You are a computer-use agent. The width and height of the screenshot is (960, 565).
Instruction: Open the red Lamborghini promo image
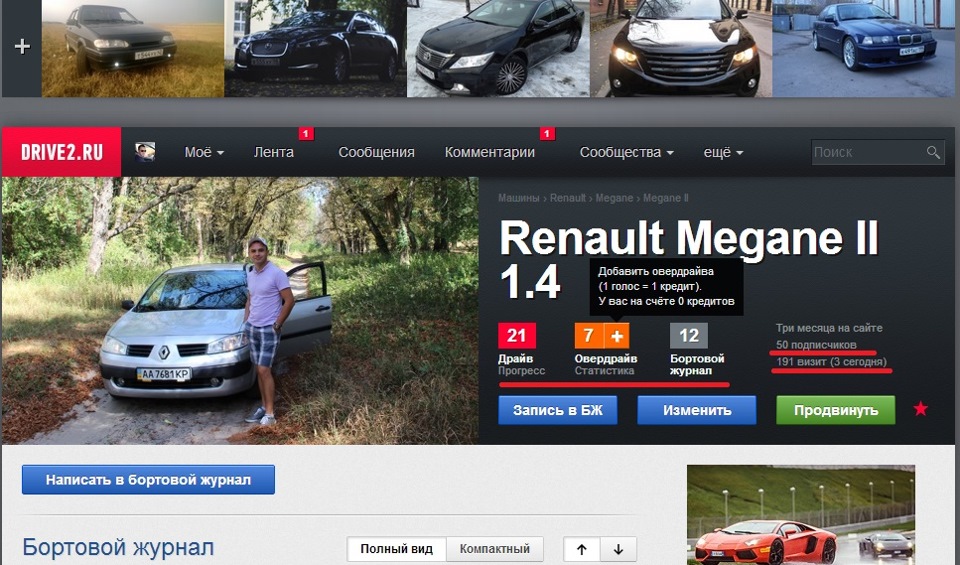[x=801, y=515]
